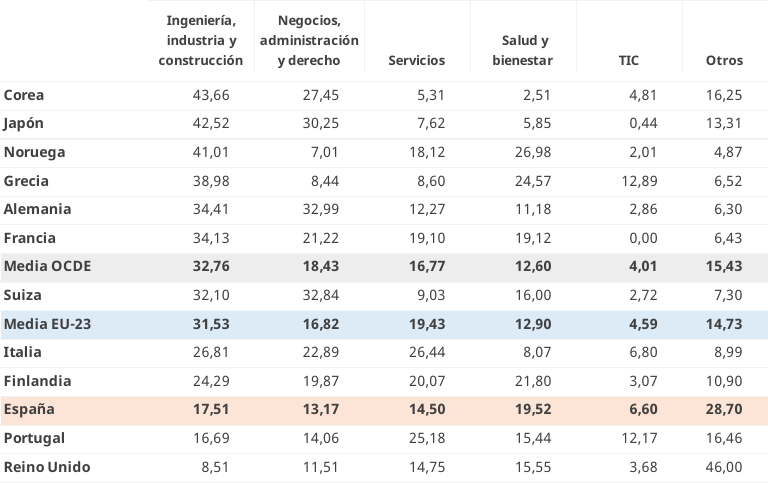Click the Reino Unido row label
The height and width of the screenshot is (483, 768).
pos(47,467)
